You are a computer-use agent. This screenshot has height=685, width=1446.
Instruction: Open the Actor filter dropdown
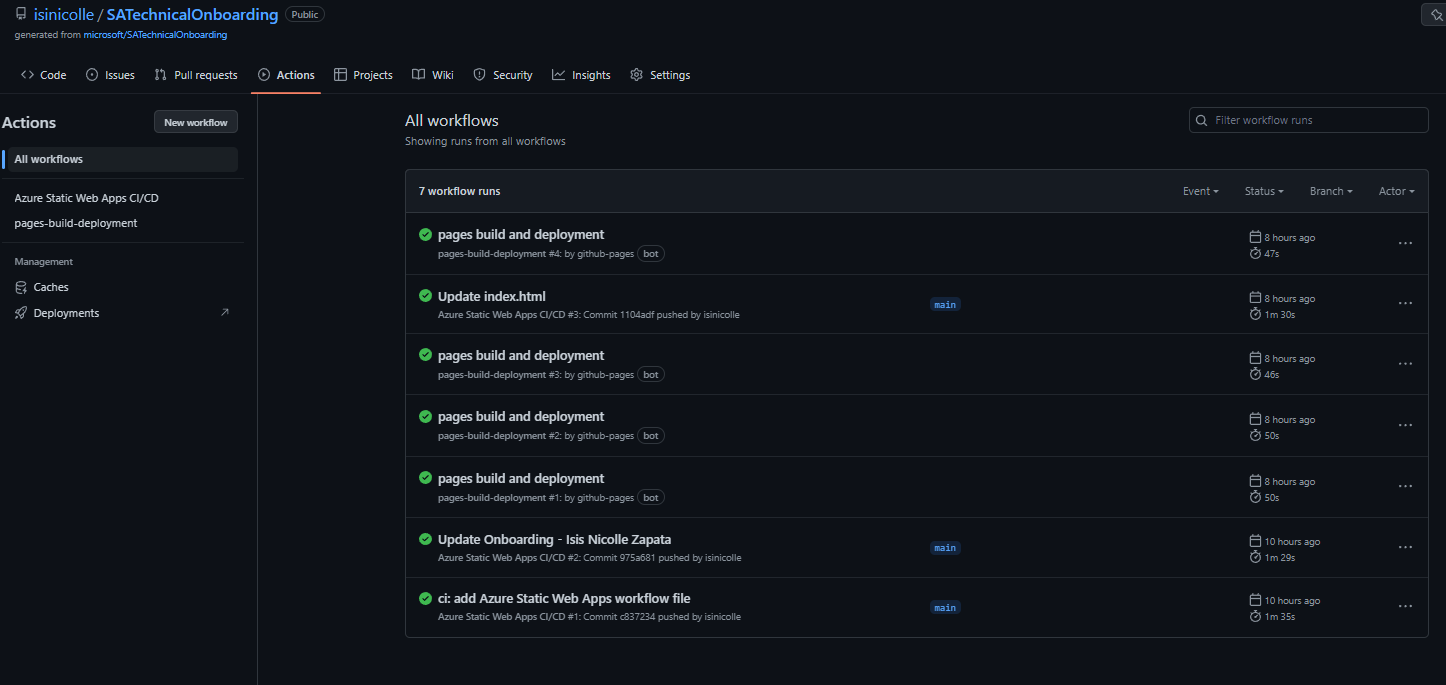click(1396, 191)
